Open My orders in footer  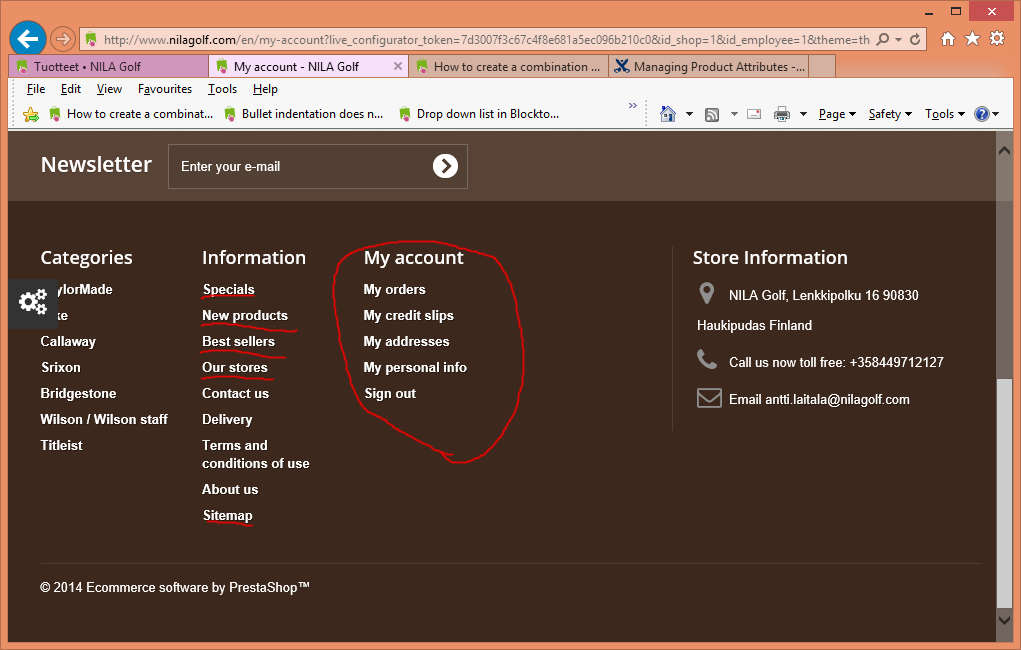394,289
